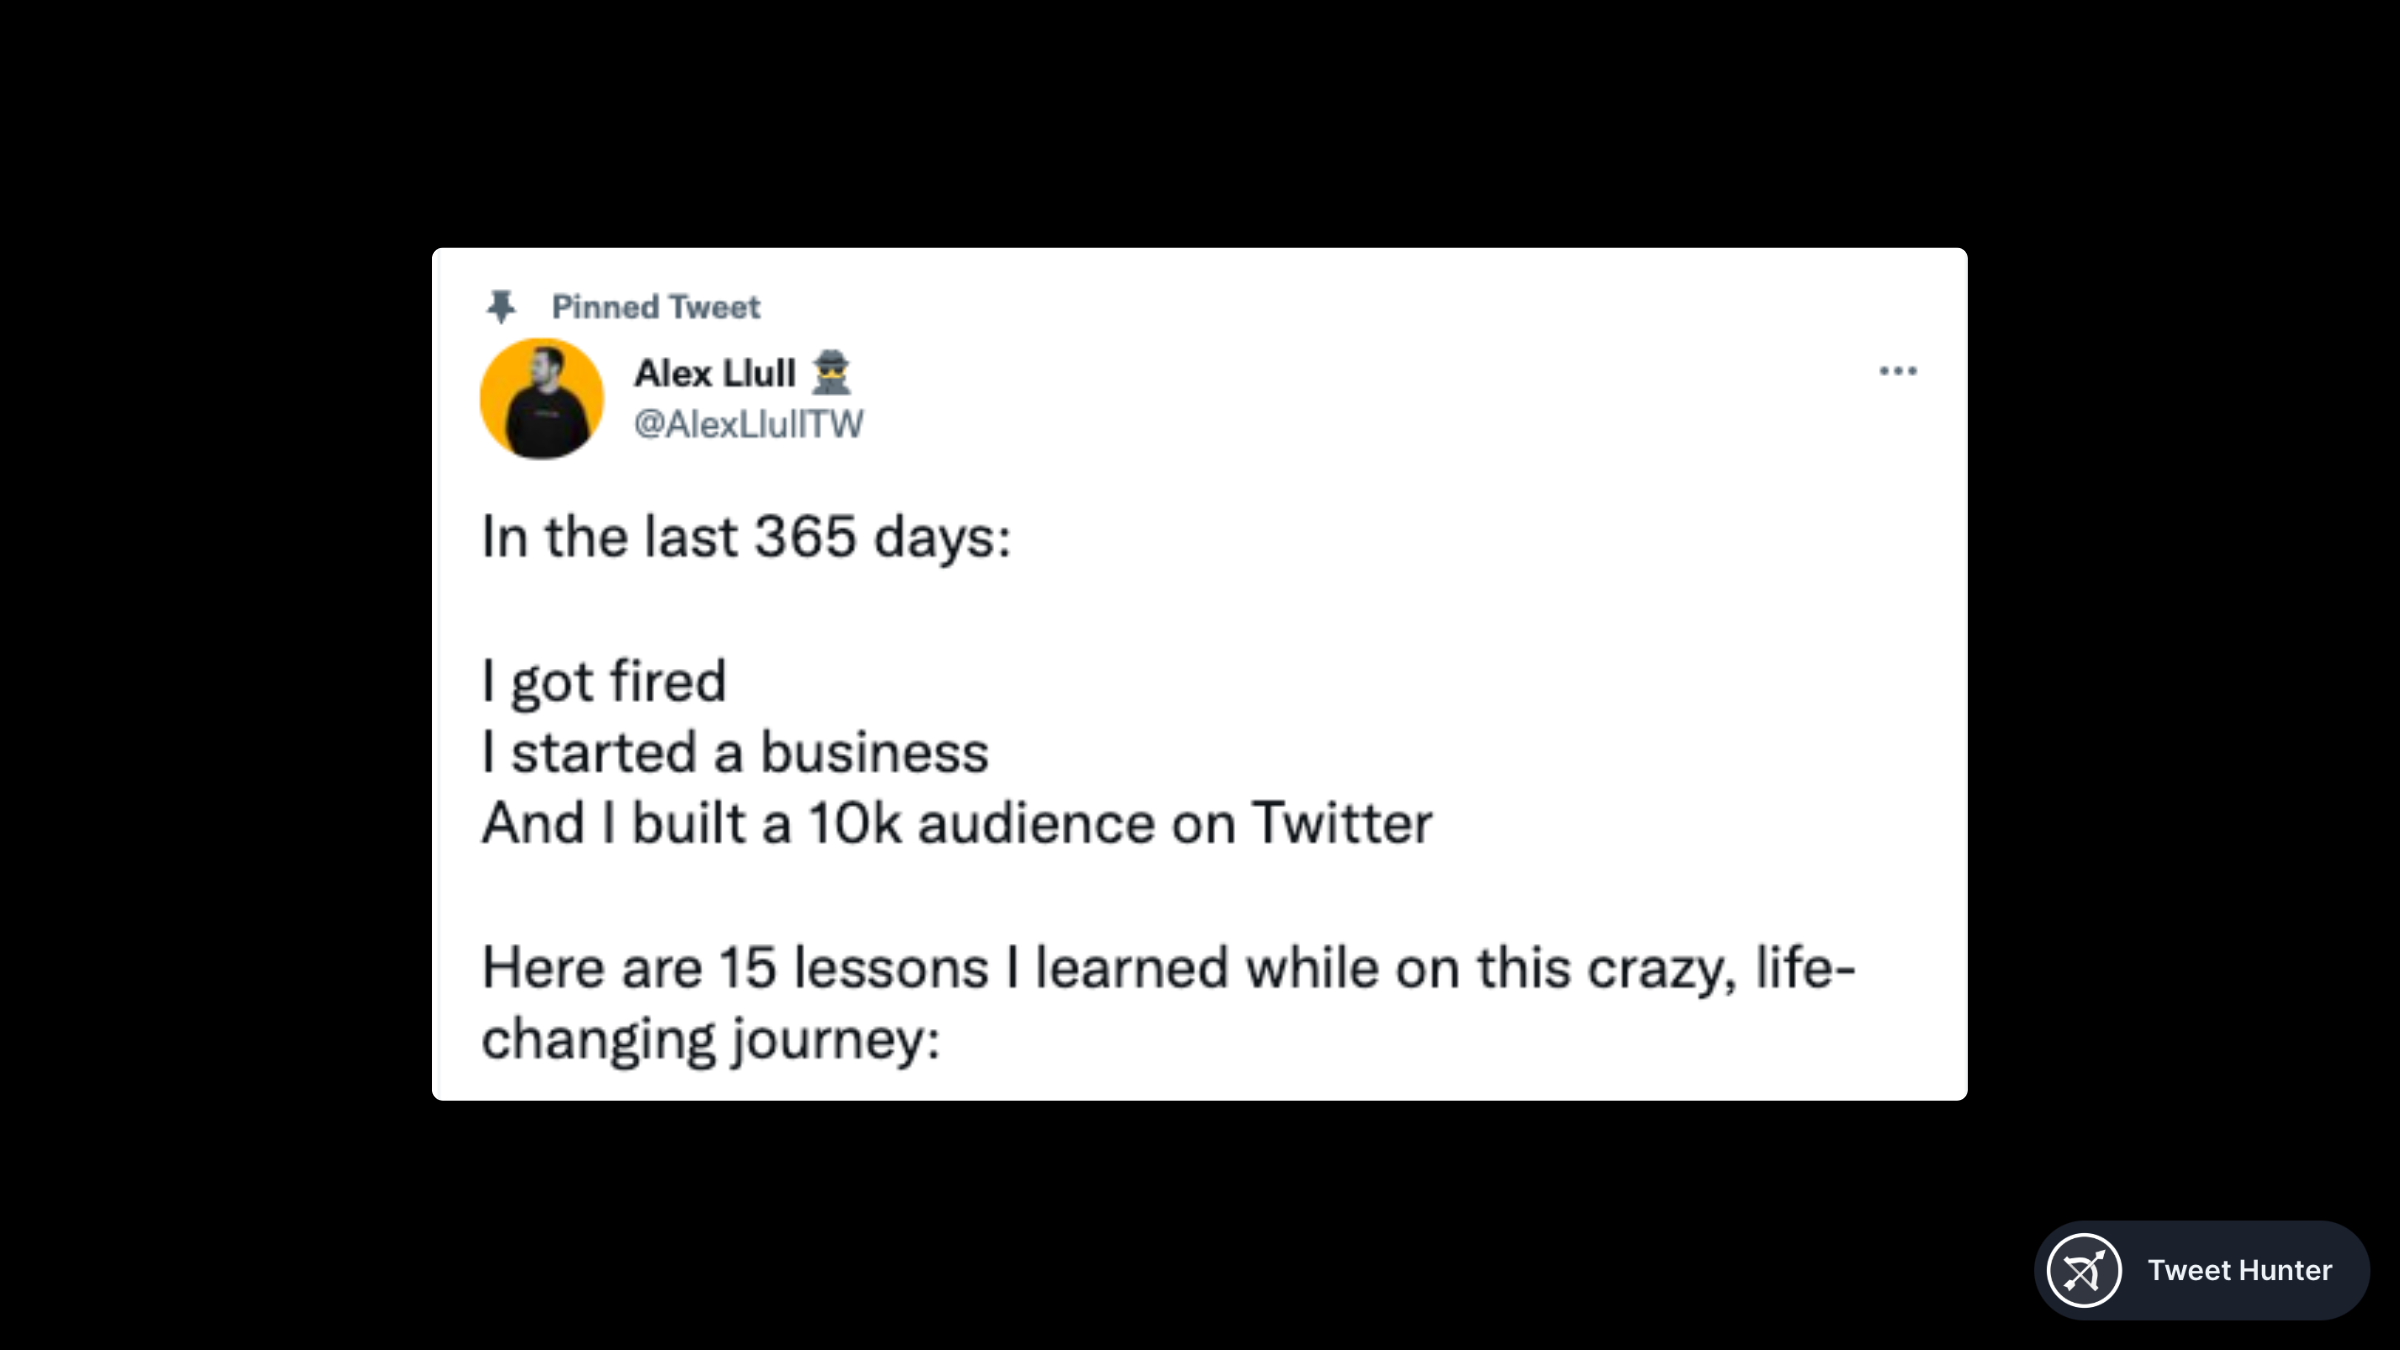Click the "I started a business" line
This screenshot has width=2400, height=1350.
click(735, 752)
